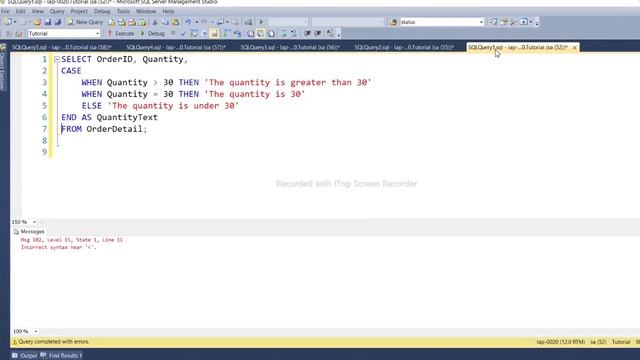Click the Decrease Indent icon
Screen dimensions: 640x360
307,33
